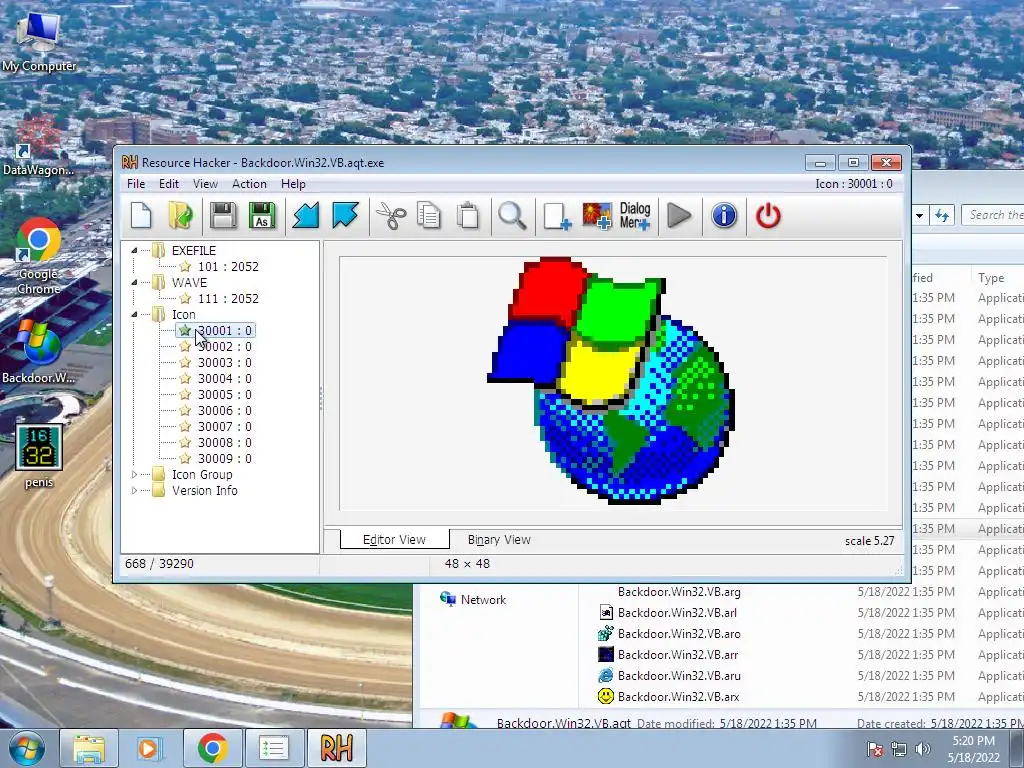Expand the Icon Group folder
Screen dimensions: 1024x768
134,475
